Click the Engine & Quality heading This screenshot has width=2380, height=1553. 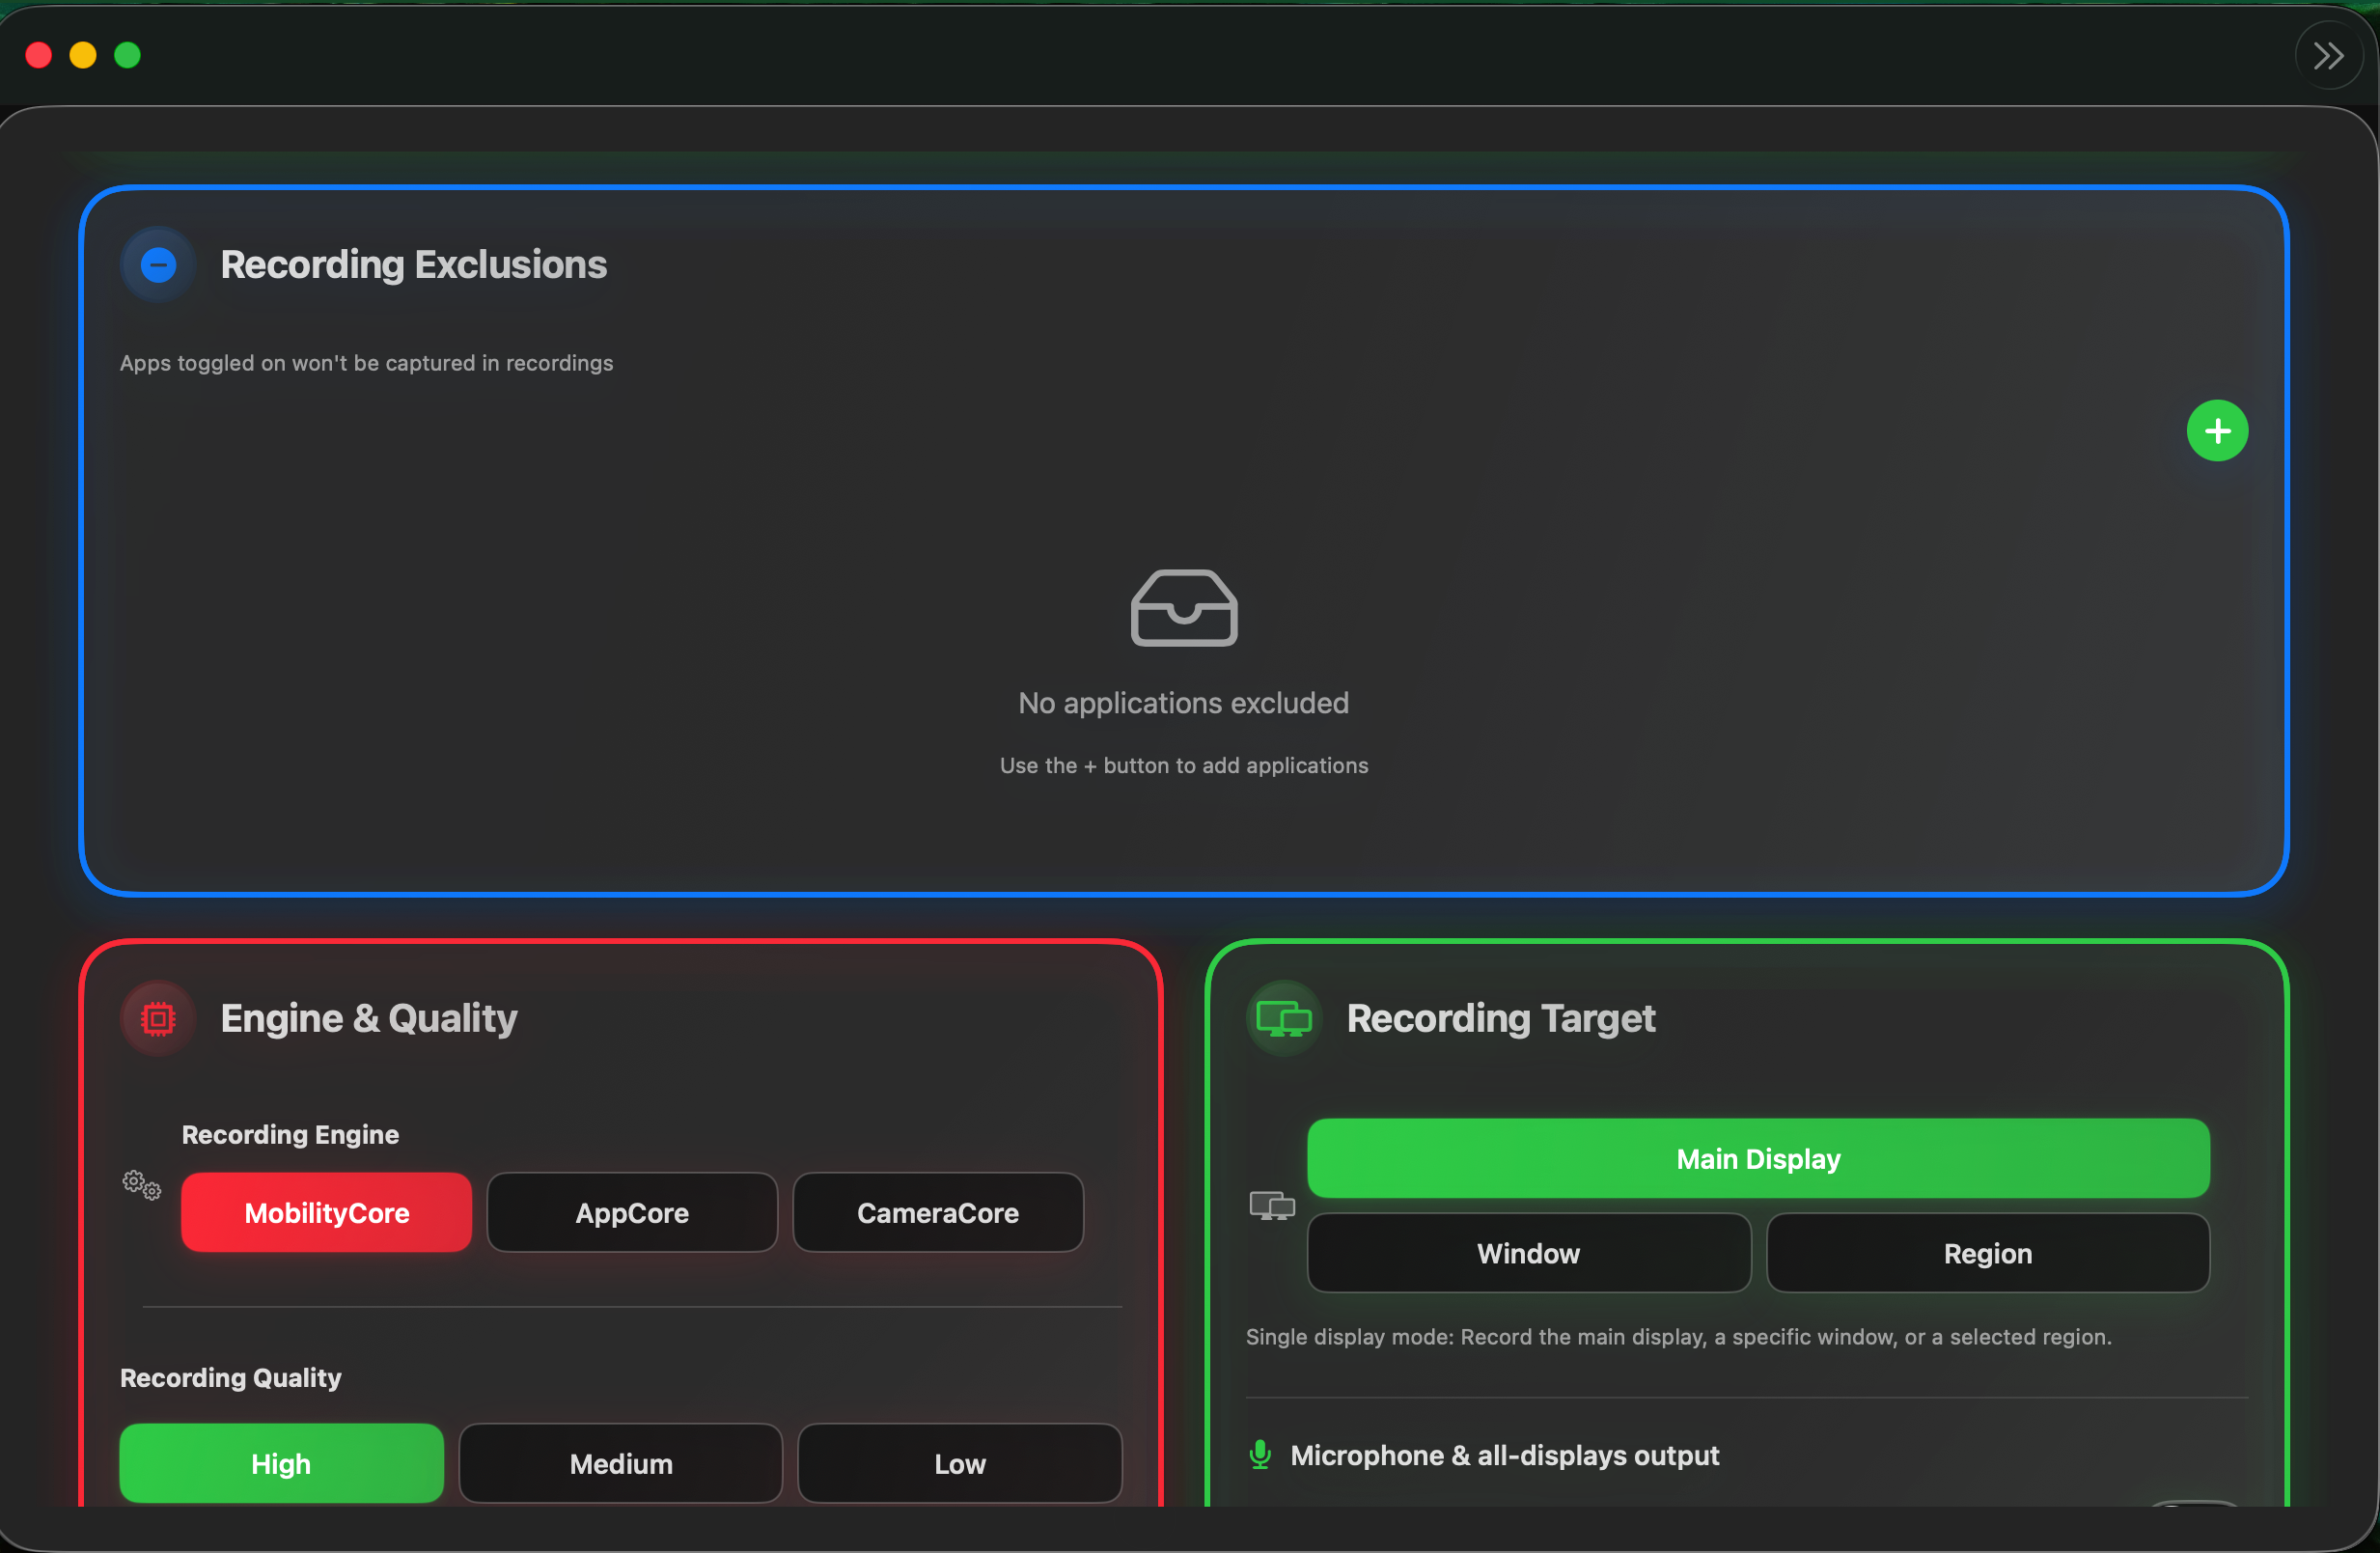[x=369, y=1019]
